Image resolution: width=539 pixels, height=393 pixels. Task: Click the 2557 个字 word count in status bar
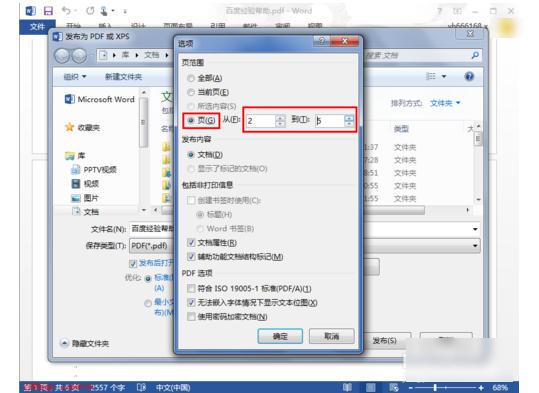(x=108, y=387)
